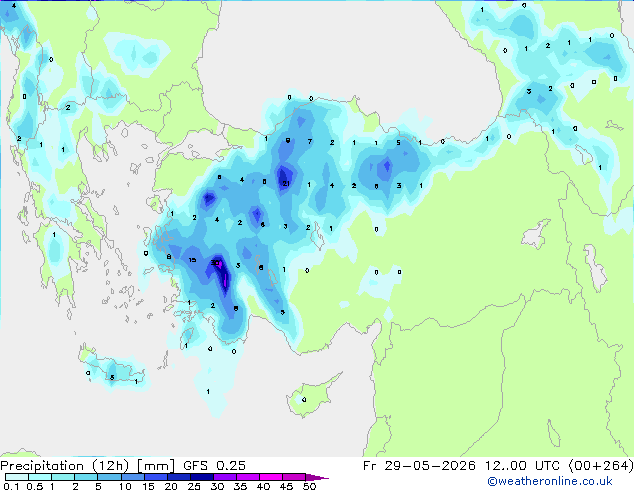The width and height of the screenshot is (634, 490).
Task: Click the '50' legend scale label
Action: [x=309, y=486]
